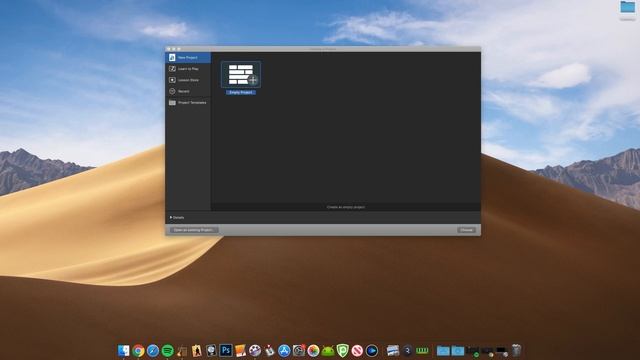Expand the Details disclosure triangle
The height and width of the screenshot is (360, 640).
click(171, 218)
